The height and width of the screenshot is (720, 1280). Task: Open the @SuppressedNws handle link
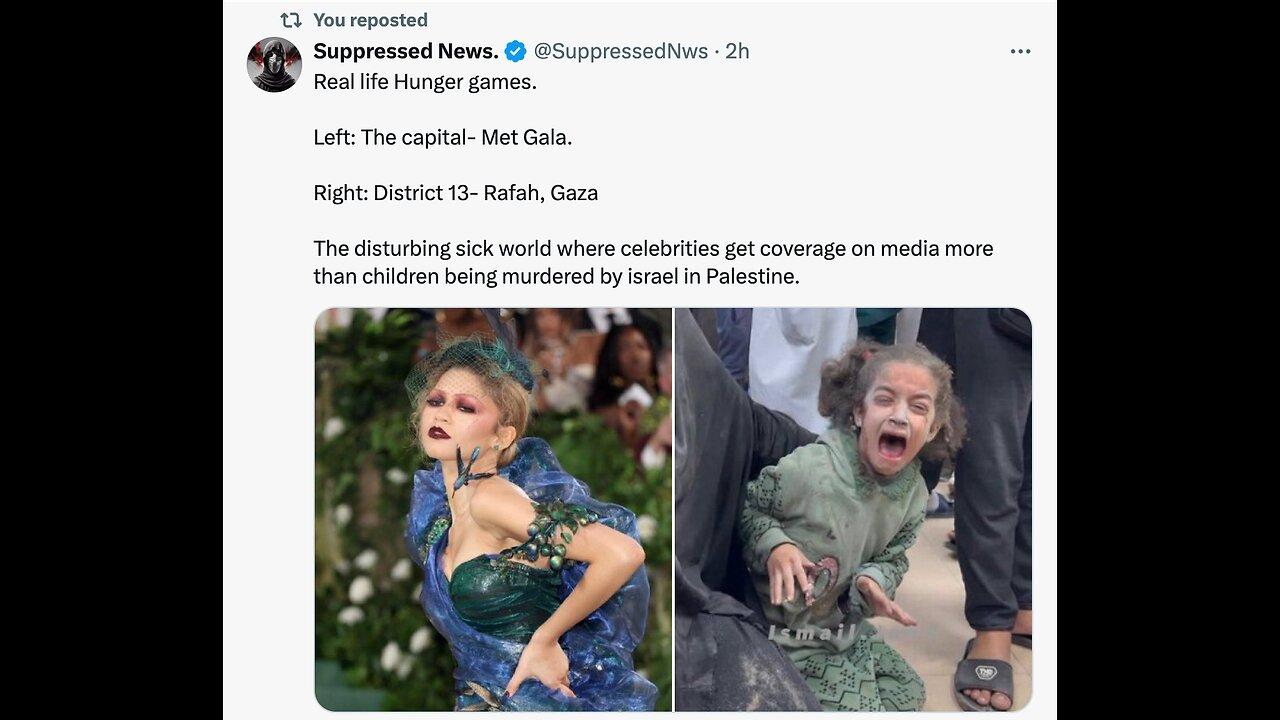point(620,51)
